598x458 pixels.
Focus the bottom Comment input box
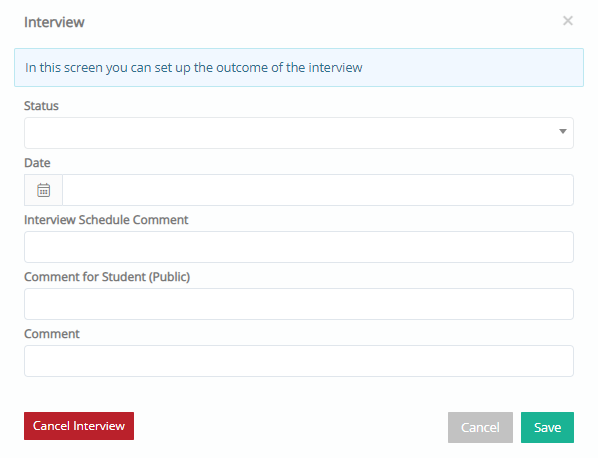(299, 361)
